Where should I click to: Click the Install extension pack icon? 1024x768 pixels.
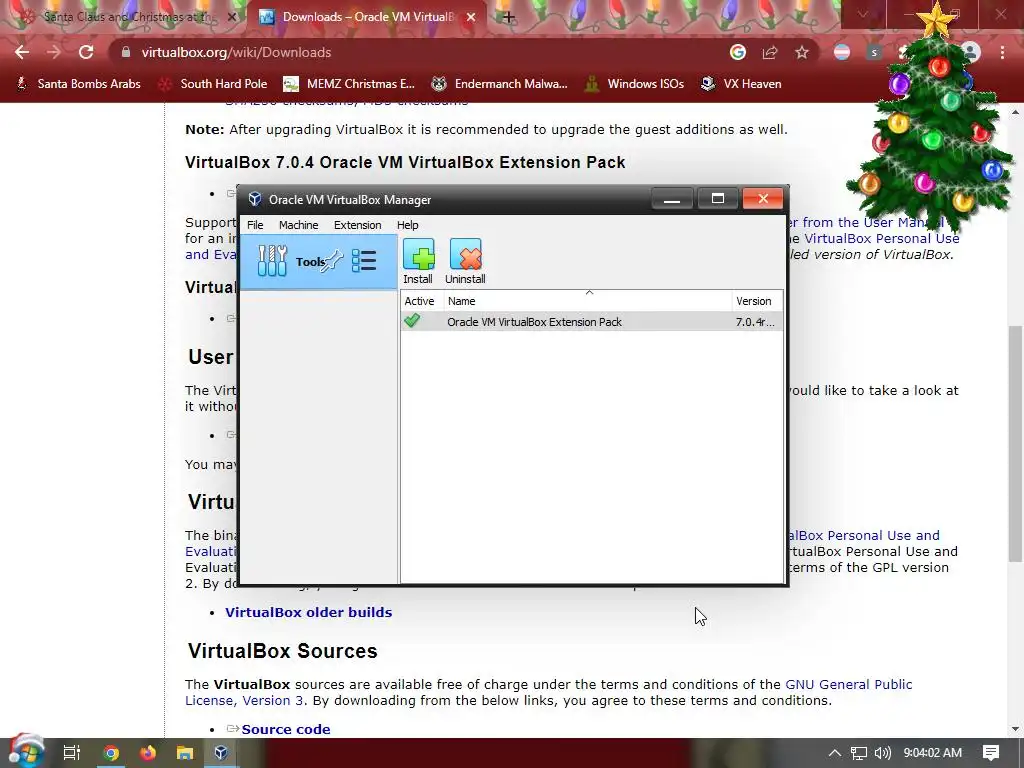[418, 261]
